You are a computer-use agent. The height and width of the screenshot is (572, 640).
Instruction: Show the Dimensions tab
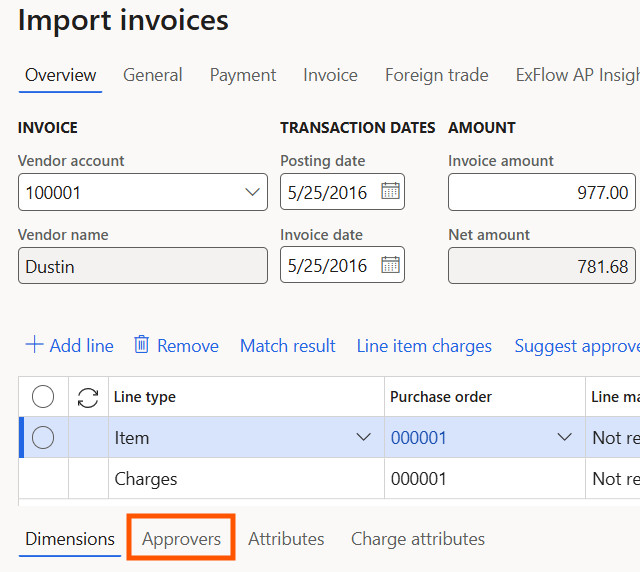point(70,539)
